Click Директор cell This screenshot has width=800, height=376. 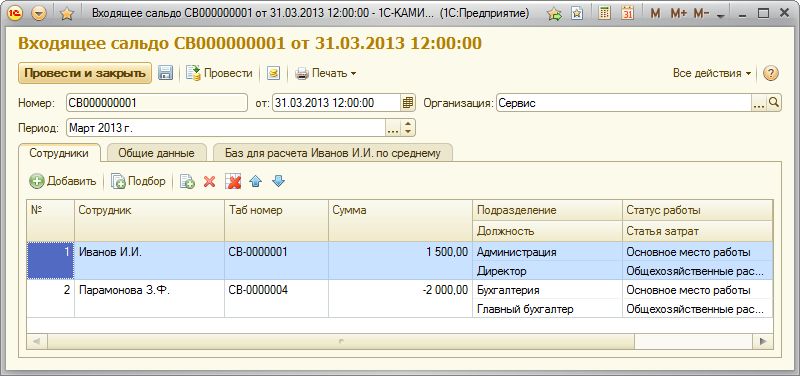[x=547, y=271]
